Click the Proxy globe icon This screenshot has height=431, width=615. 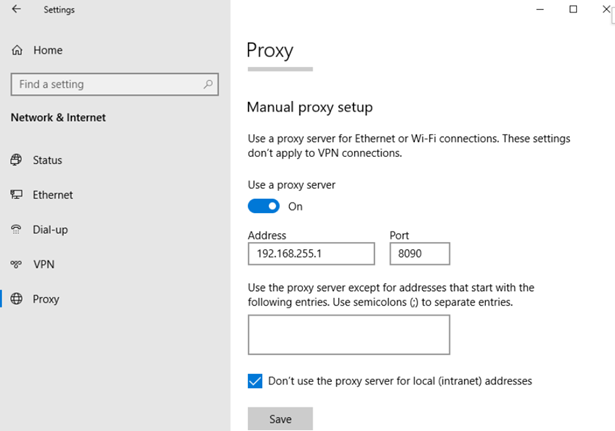pos(16,298)
